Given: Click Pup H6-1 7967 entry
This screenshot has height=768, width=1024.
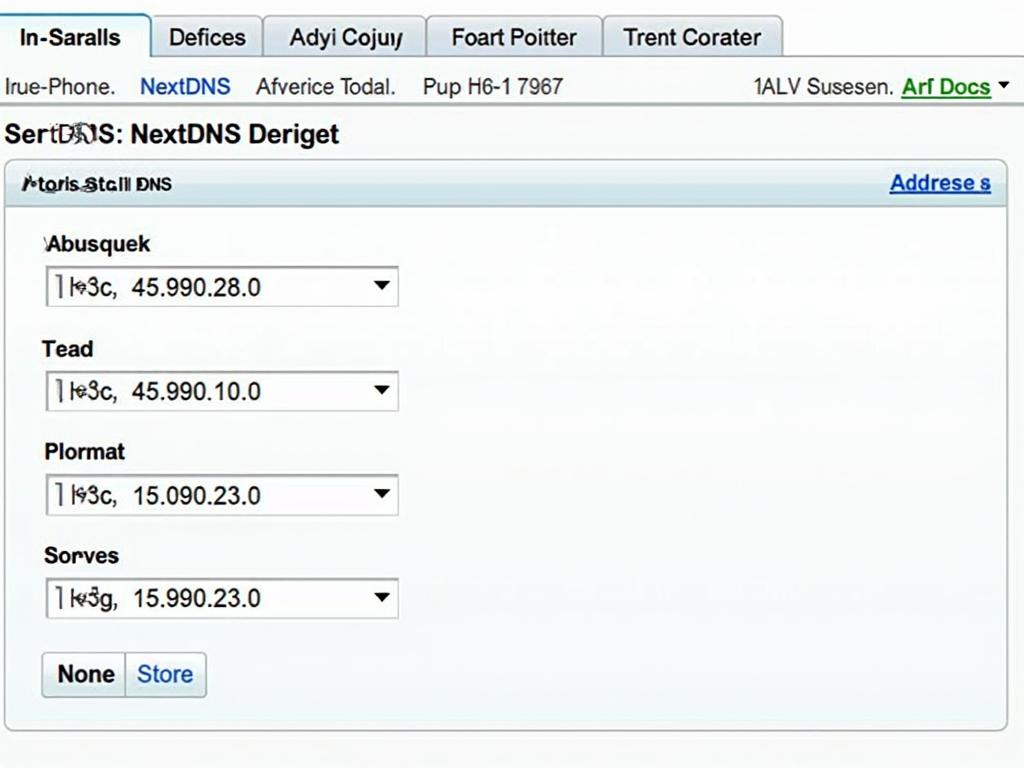Looking at the screenshot, I should tap(492, 86).
